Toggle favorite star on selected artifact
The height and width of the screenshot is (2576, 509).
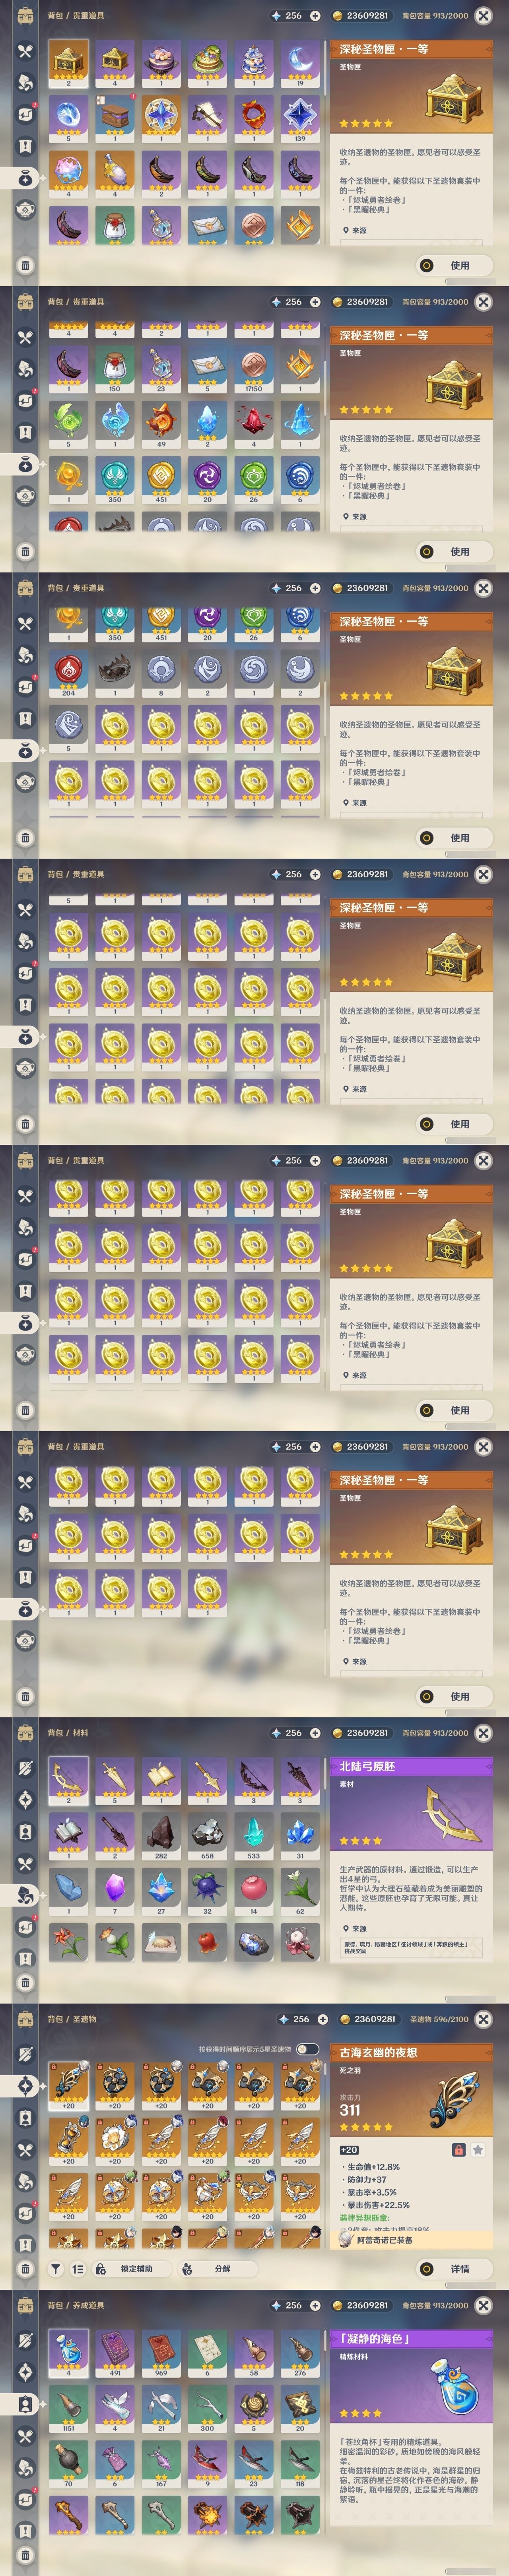(x=478, y=2150)
